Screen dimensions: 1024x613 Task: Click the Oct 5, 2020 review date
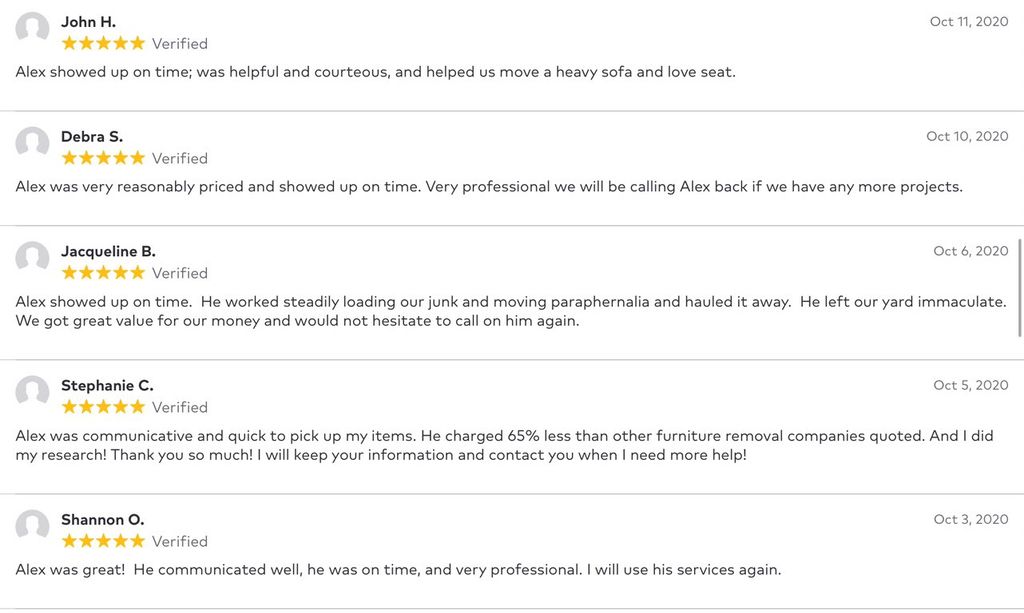971,385
